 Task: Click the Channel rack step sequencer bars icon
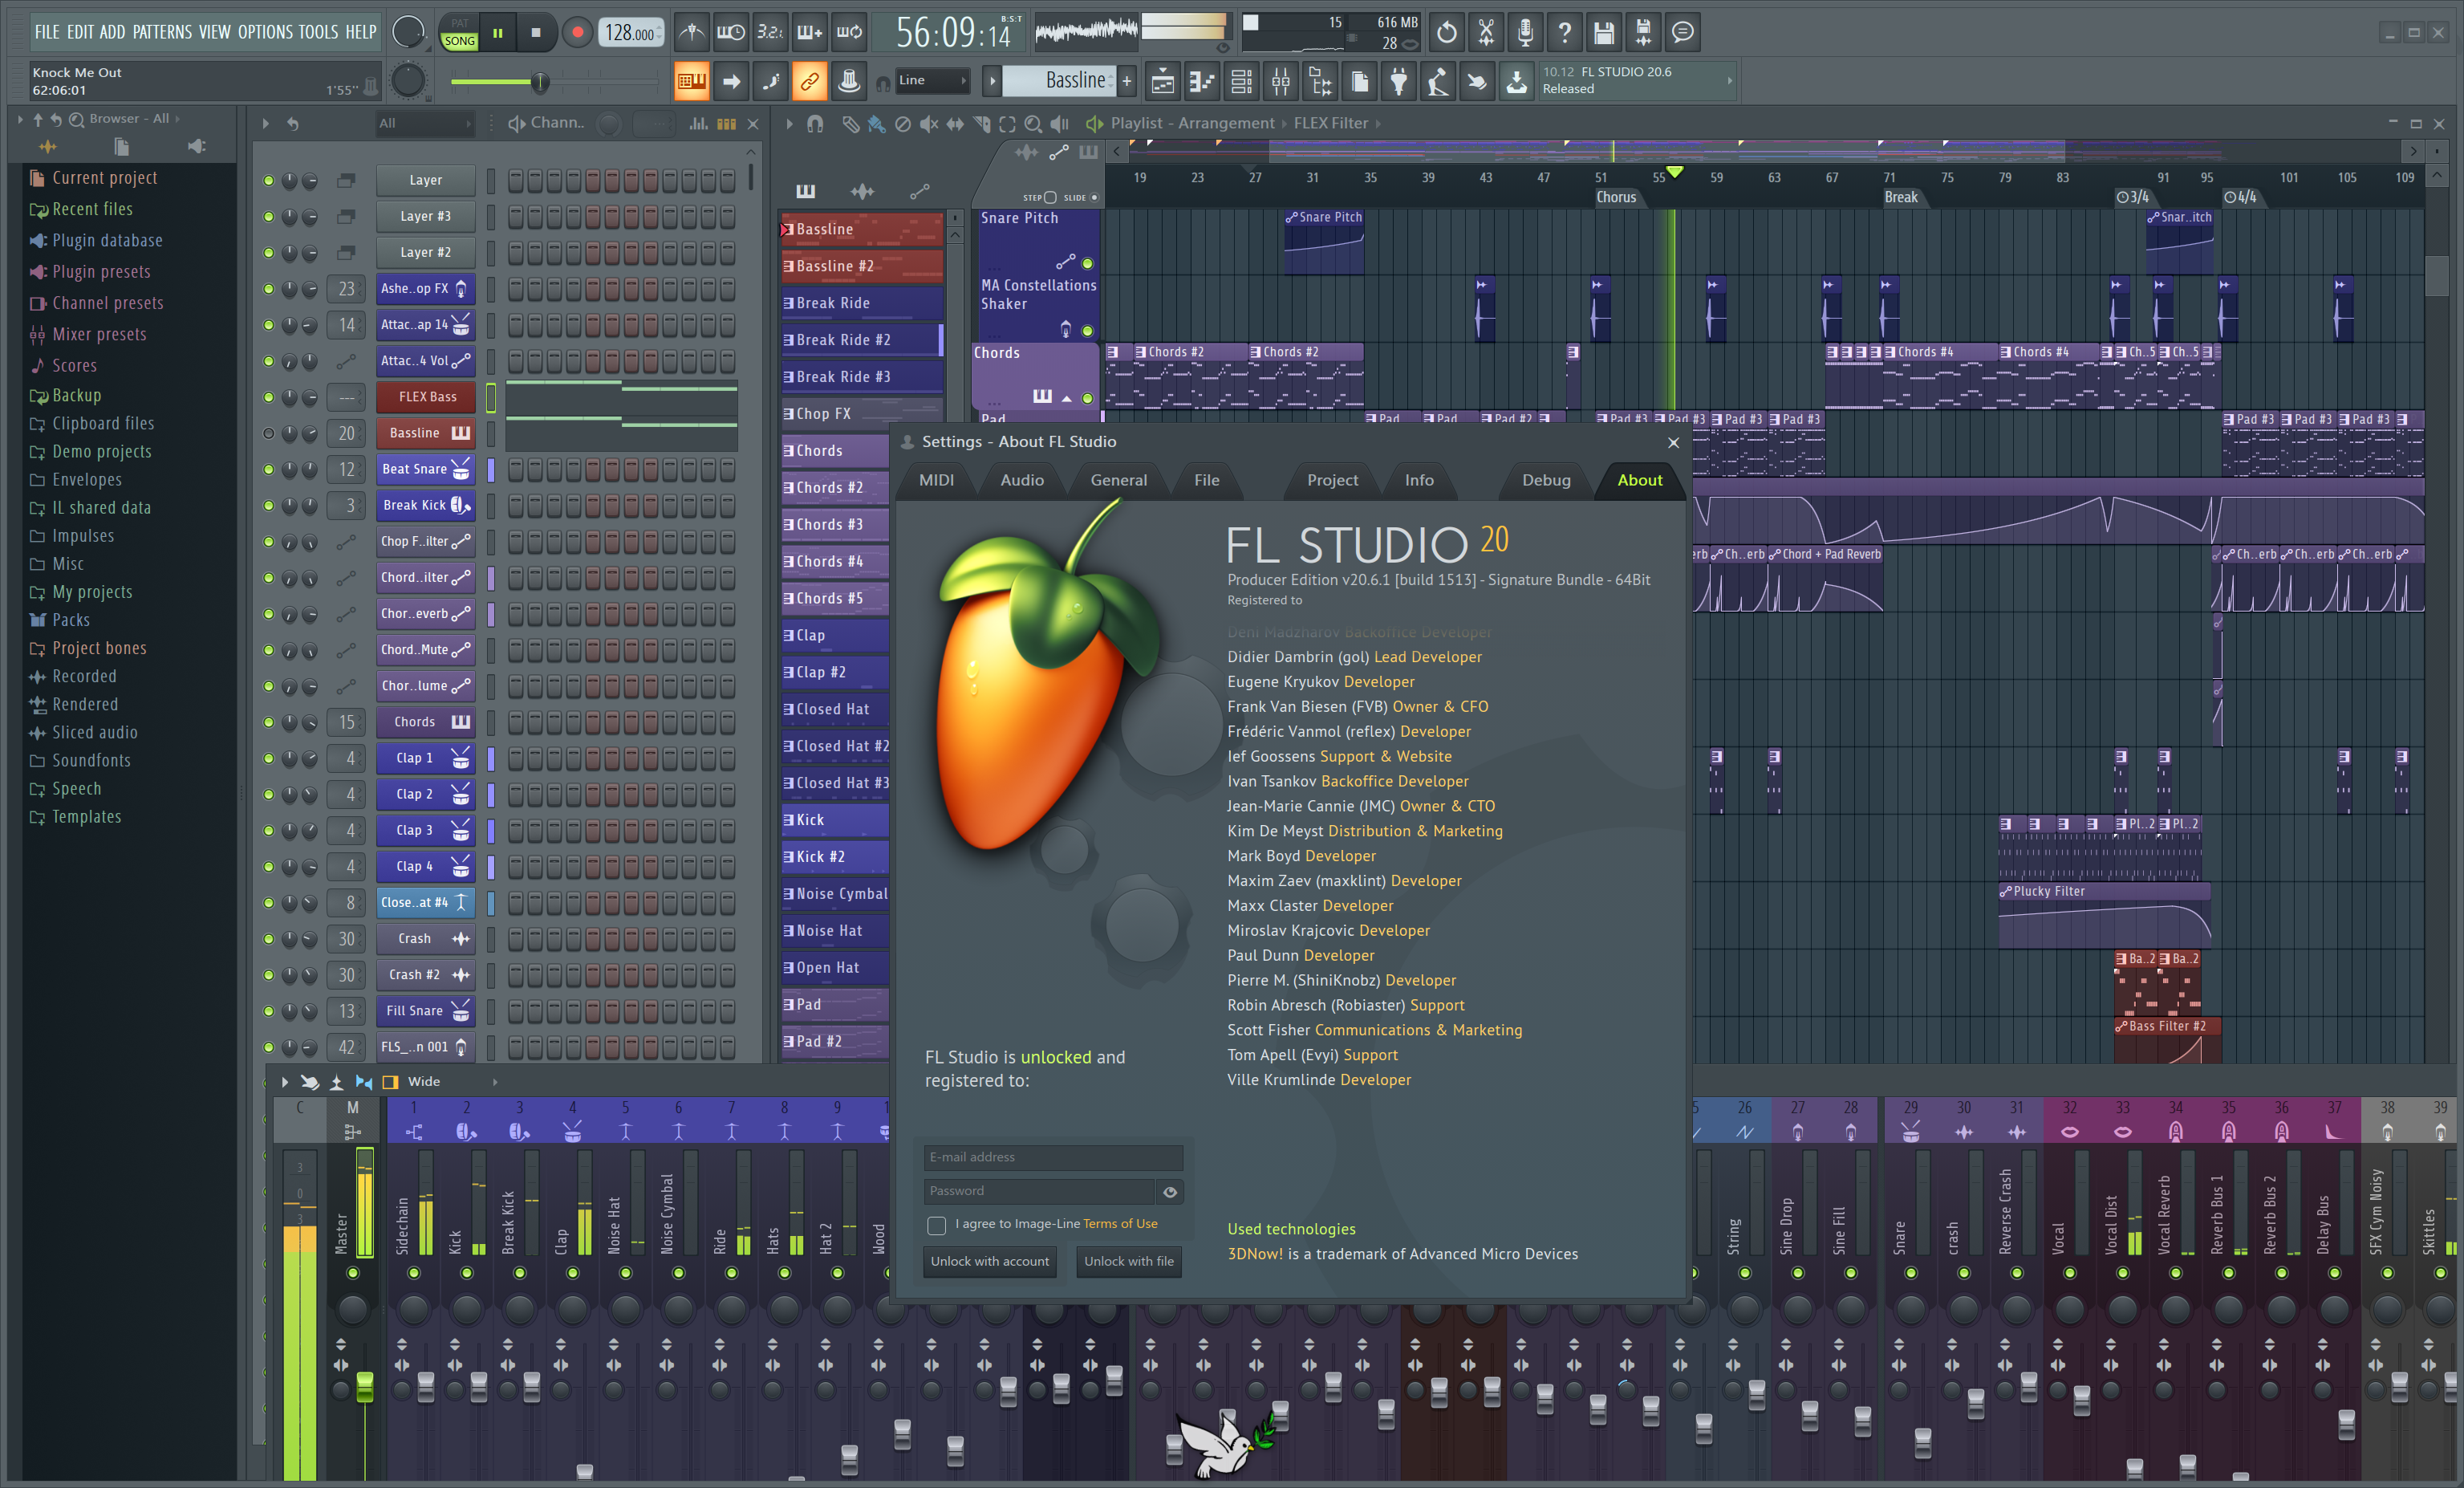tap(727, 124)
